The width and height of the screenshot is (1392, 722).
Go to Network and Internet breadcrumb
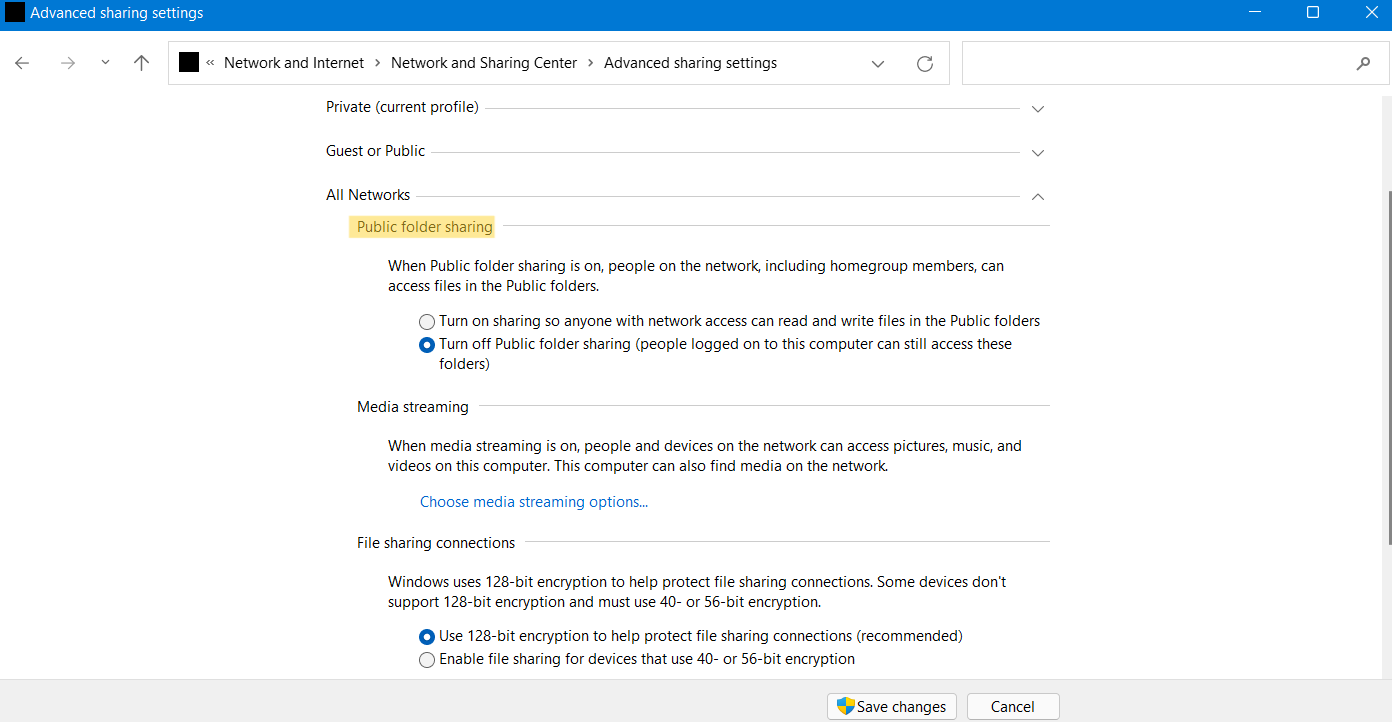(x=294, y=63)
